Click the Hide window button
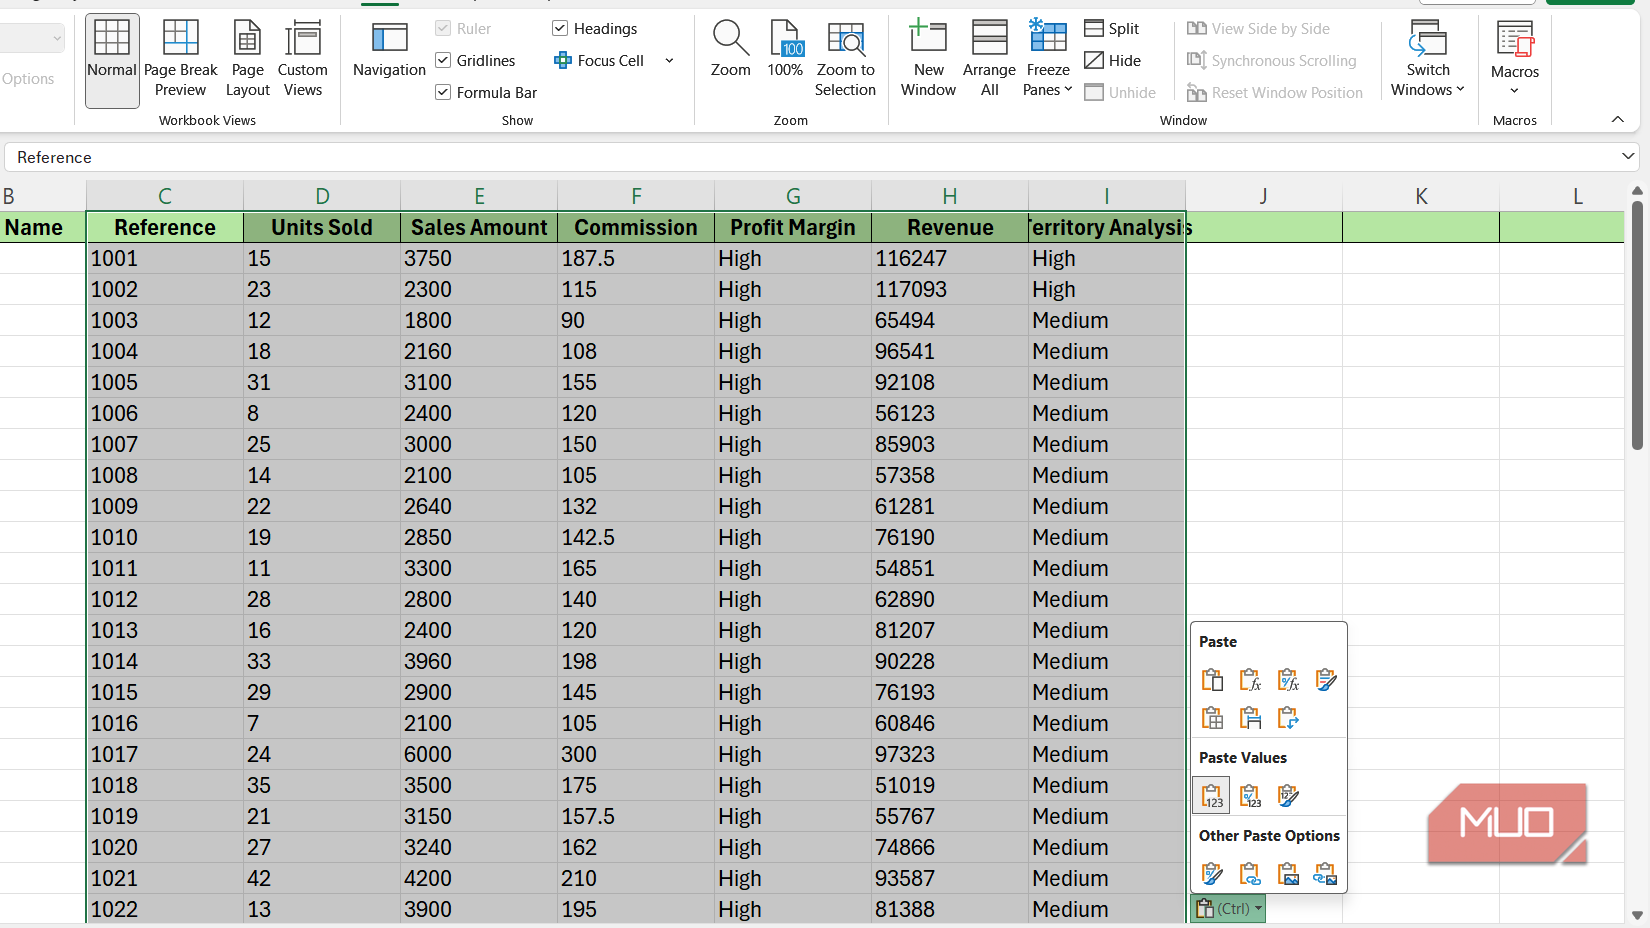 click(x=1112, y=61)
